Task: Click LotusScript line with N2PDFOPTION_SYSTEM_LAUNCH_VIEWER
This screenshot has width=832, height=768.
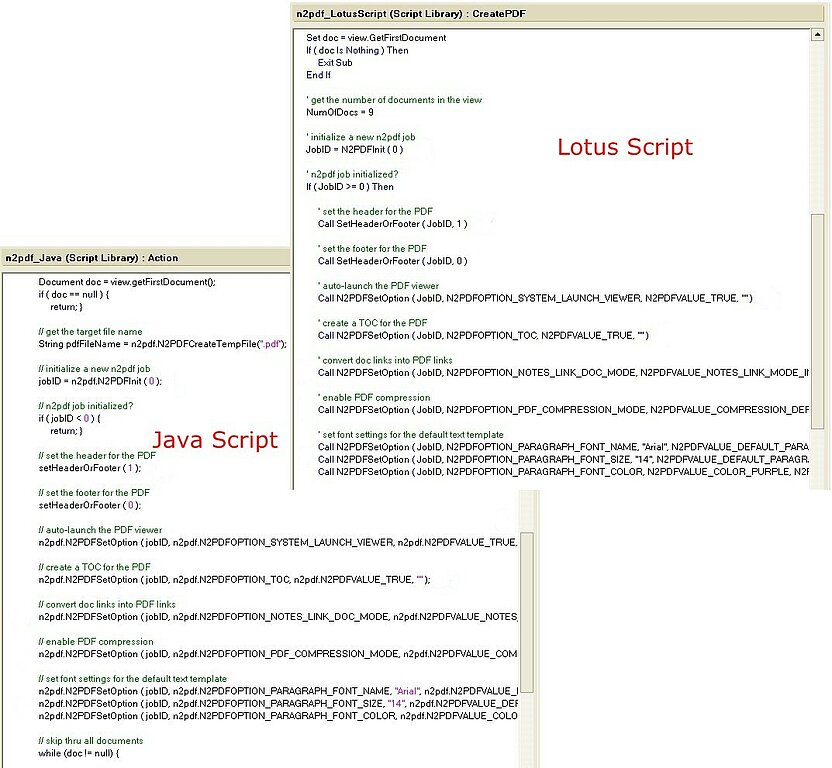Action: pos(535,298)
